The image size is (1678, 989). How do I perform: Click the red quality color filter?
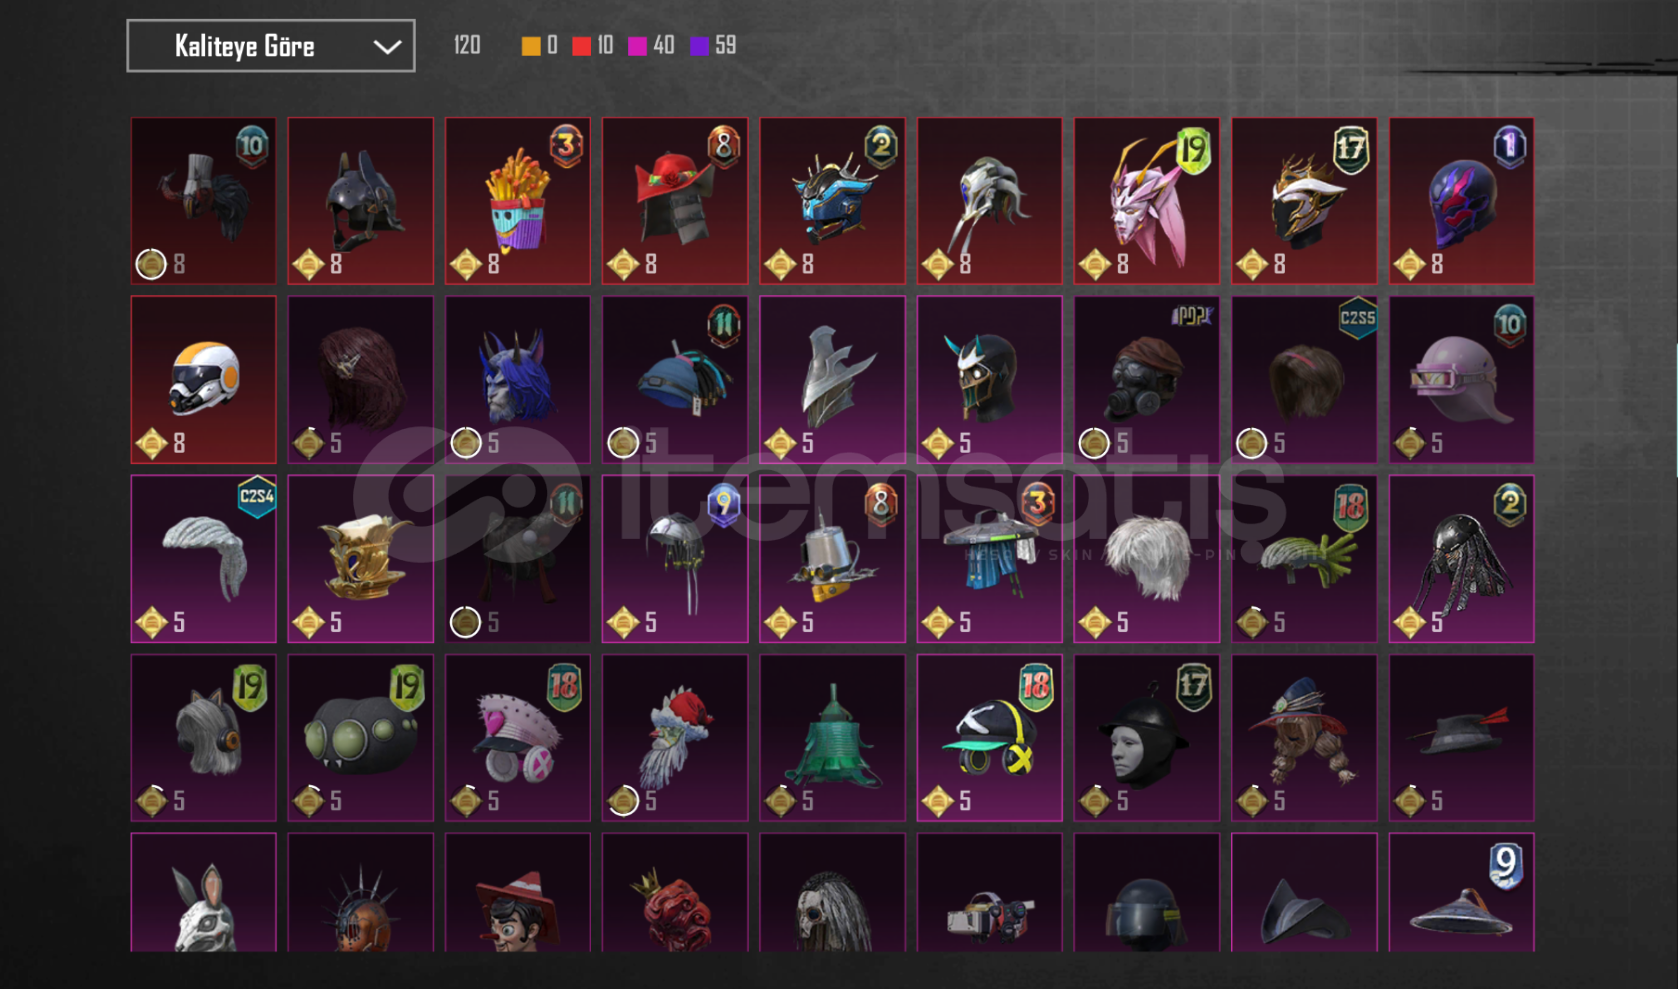[x=581, y=46]
